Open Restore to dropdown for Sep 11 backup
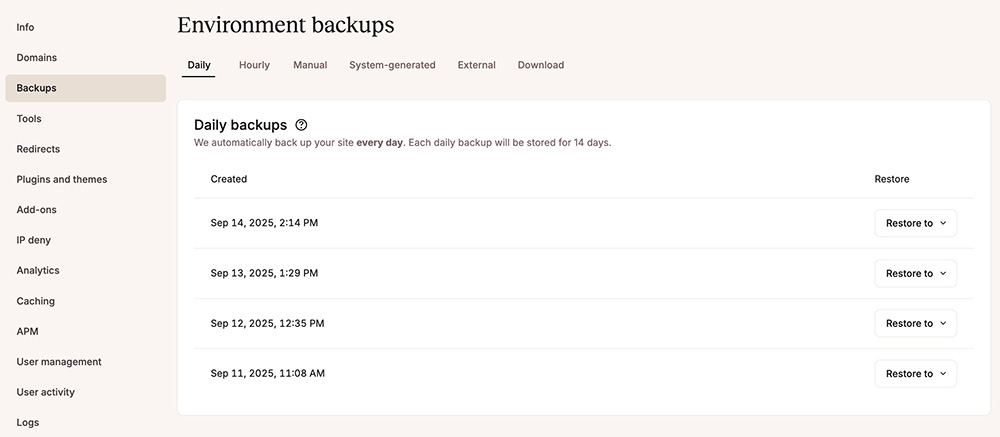This screenshot has height=437, width=1000. 915,373
